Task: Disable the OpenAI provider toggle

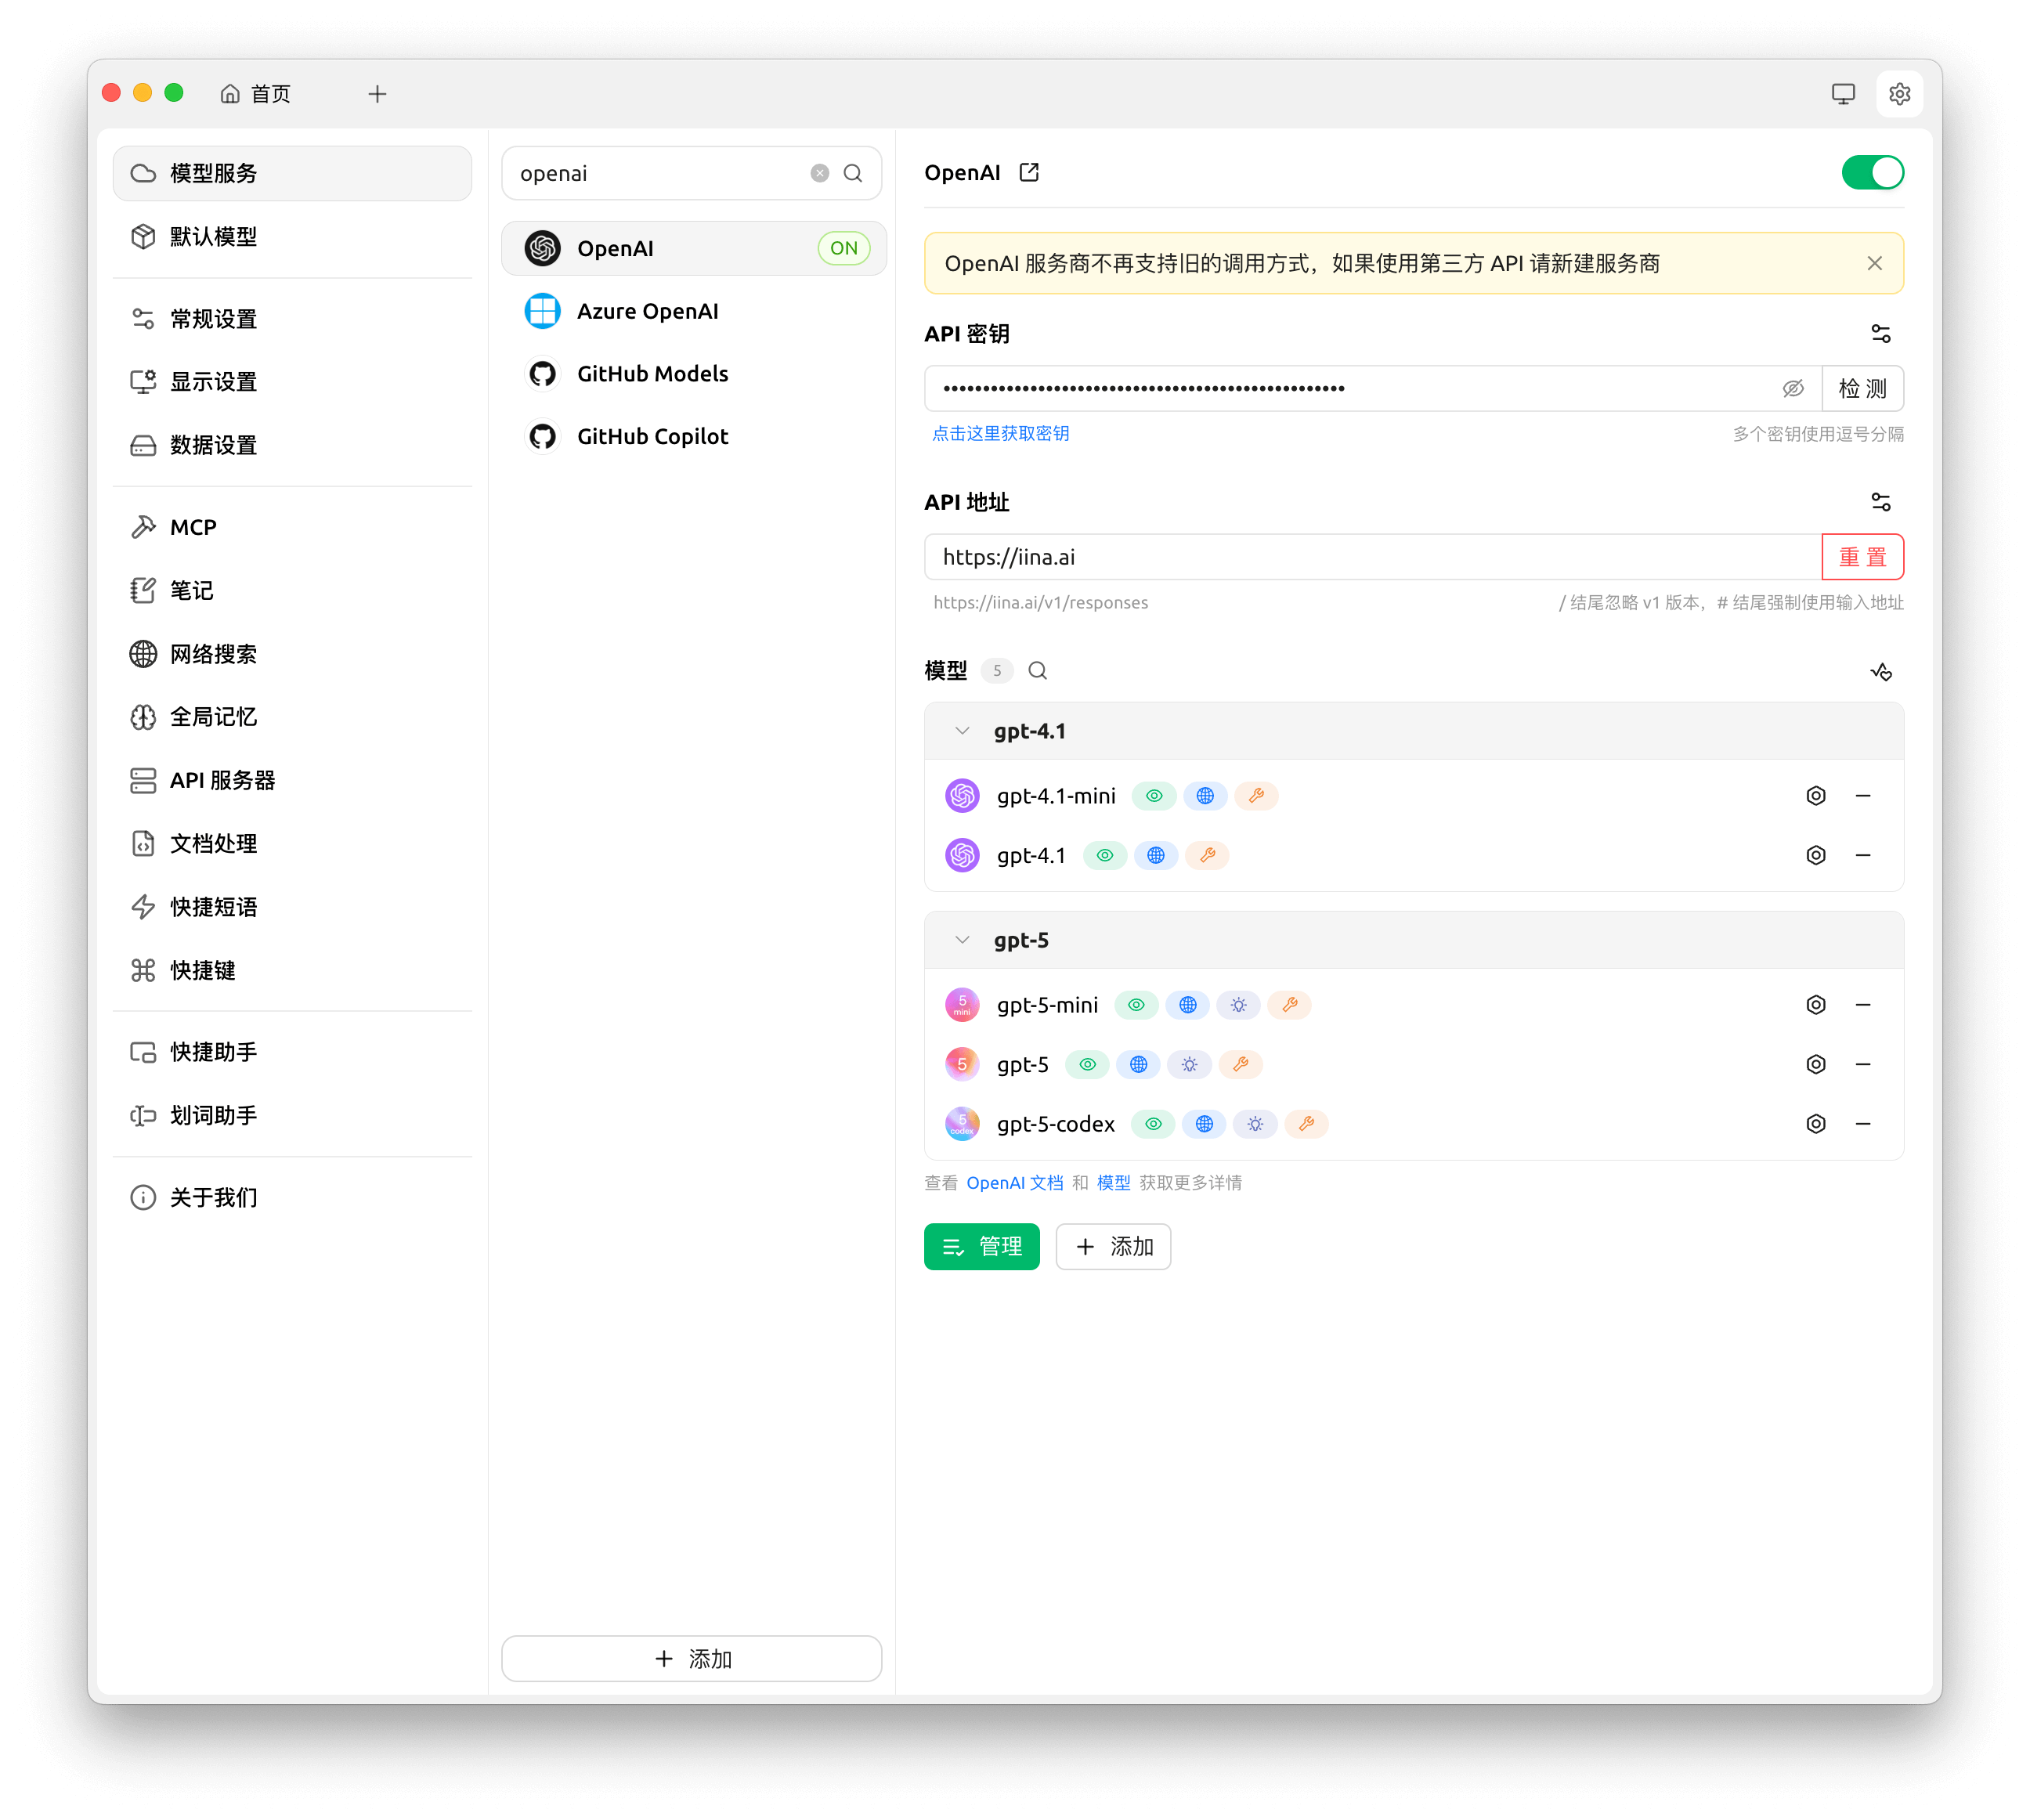Action: (x=1872, y=172)
